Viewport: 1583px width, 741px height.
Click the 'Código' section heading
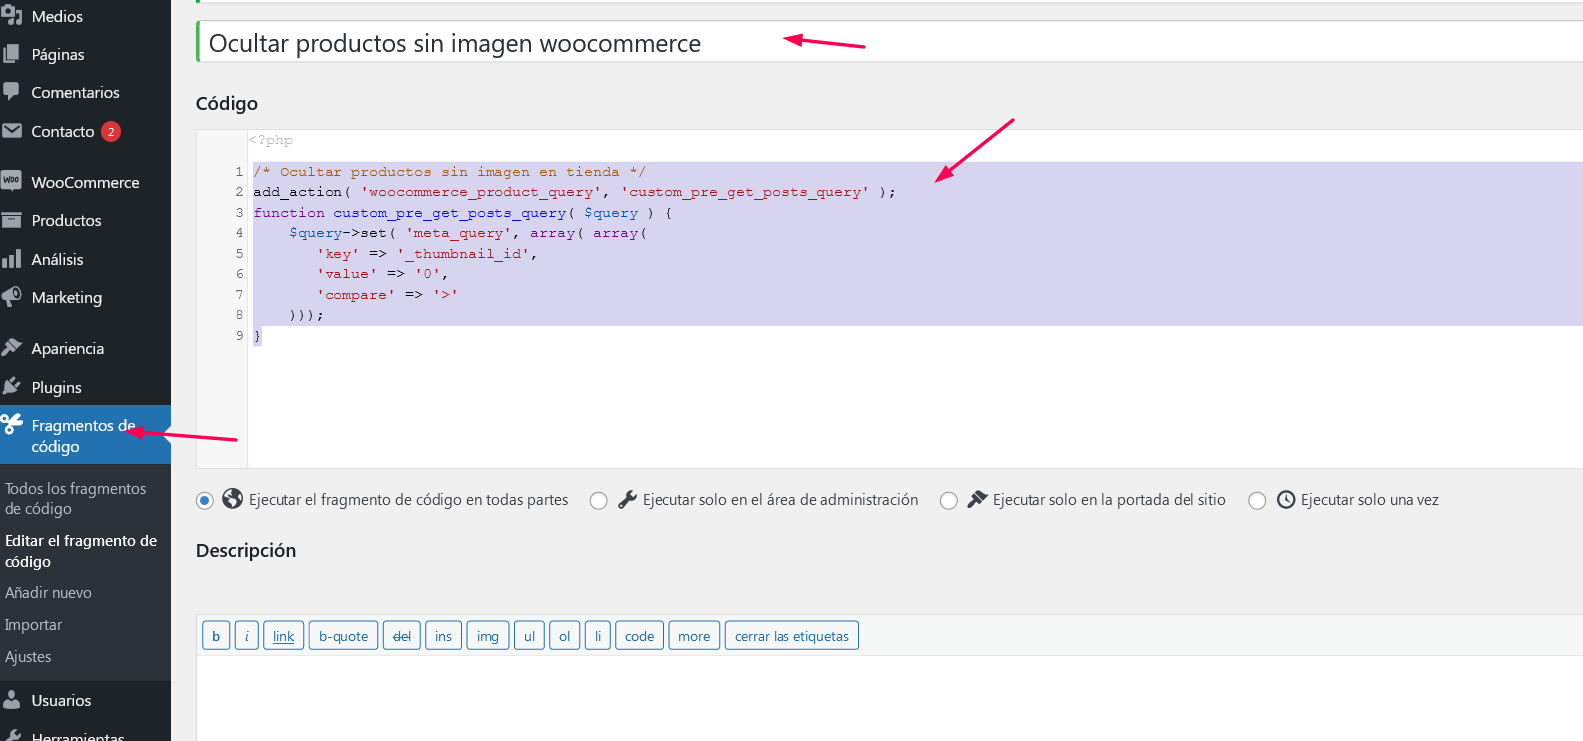point(227,104)
